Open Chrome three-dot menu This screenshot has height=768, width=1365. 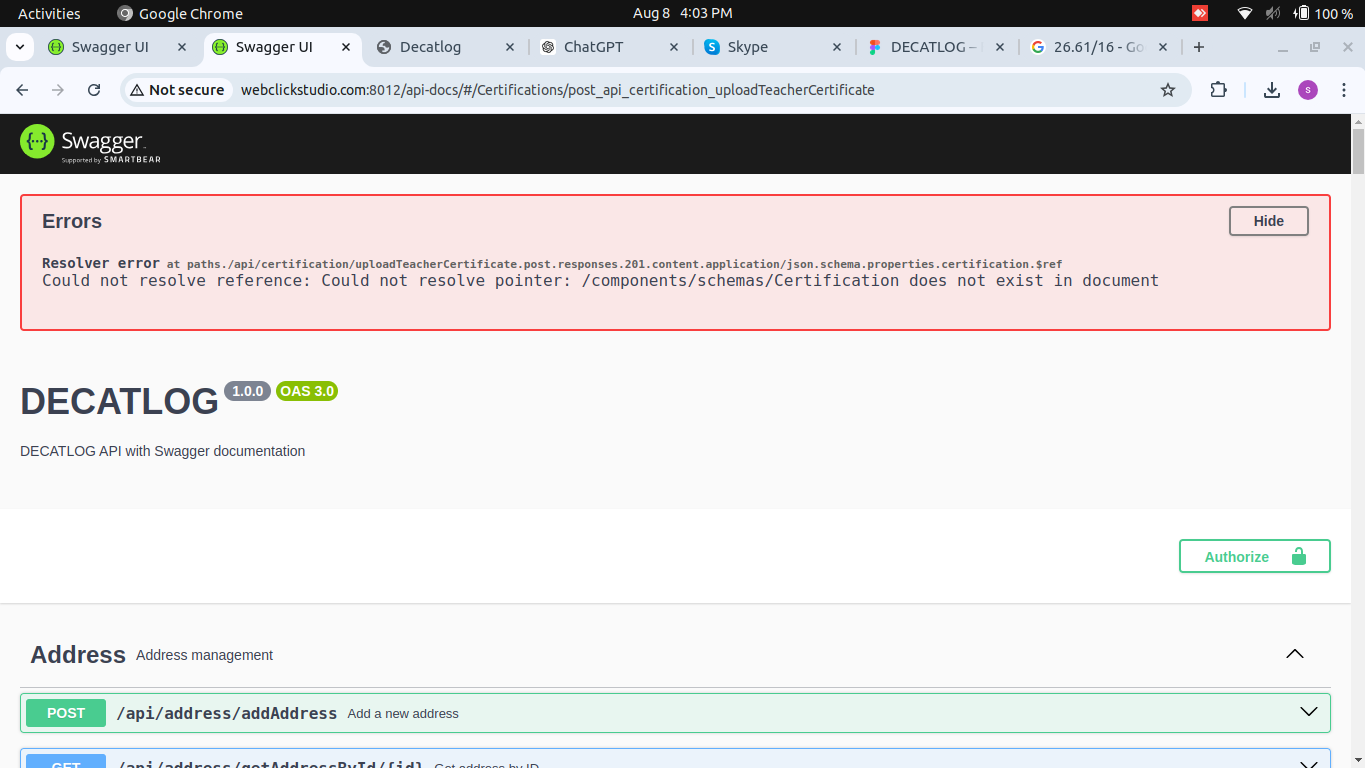click(x=1343, y=90)
